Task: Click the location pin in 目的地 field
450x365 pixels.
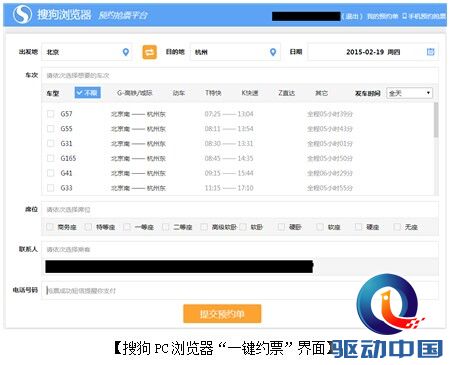Action: coord(273,52)
